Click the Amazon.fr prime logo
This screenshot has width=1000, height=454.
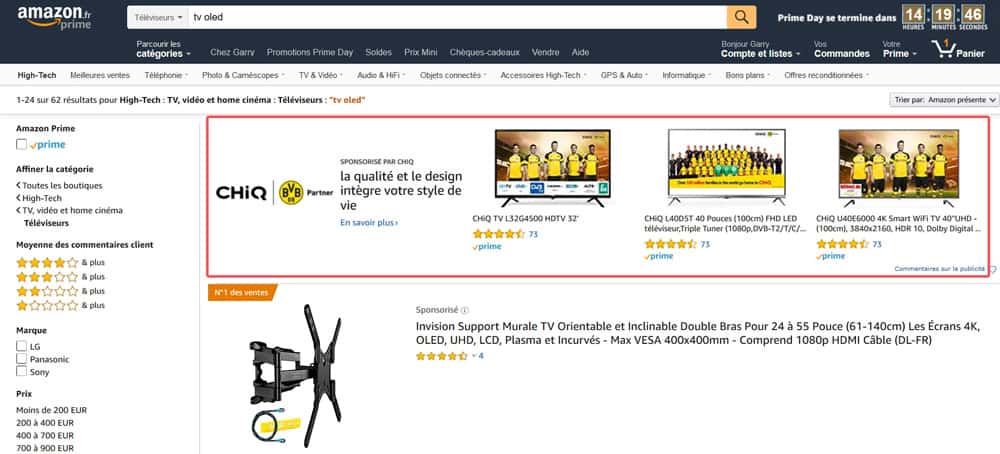click(x=54, y=18)
